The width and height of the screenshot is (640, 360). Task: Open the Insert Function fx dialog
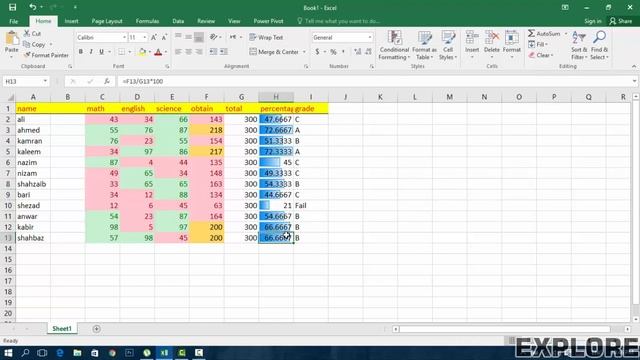point(107,81)
